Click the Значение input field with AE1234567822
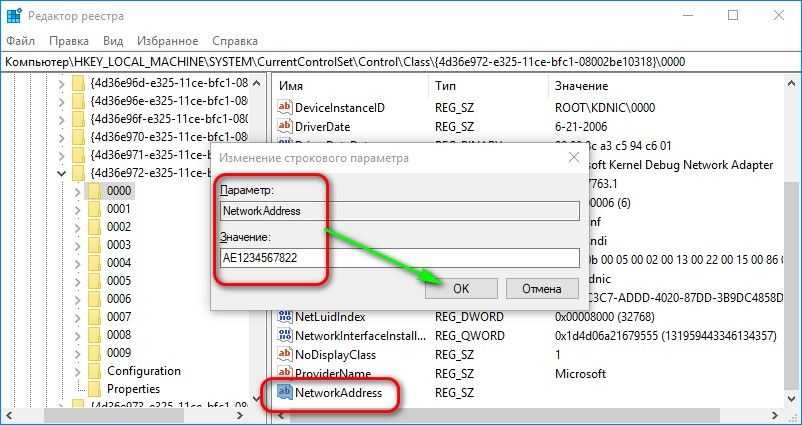 pos(399,258)
